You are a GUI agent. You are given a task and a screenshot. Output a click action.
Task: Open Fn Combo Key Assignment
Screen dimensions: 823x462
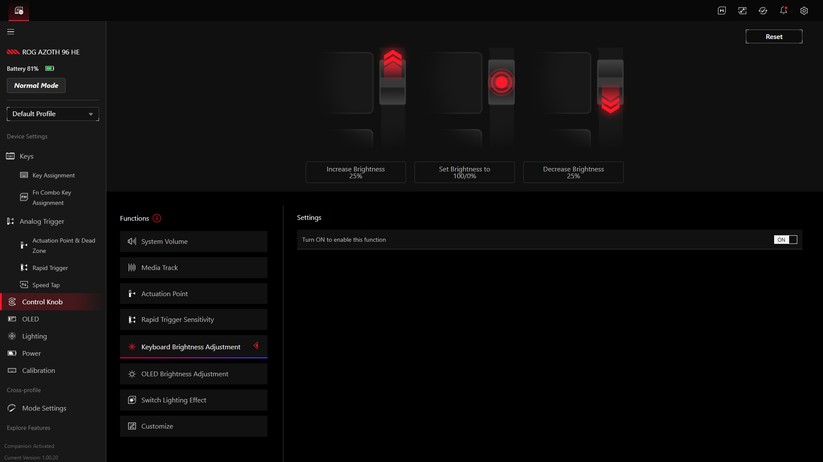51,197
